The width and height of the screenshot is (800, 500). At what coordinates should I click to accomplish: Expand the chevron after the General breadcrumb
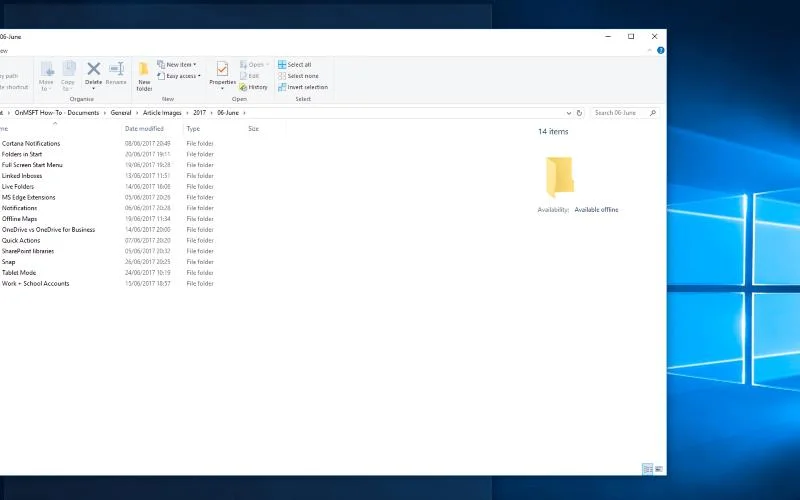tap(137, 113)
